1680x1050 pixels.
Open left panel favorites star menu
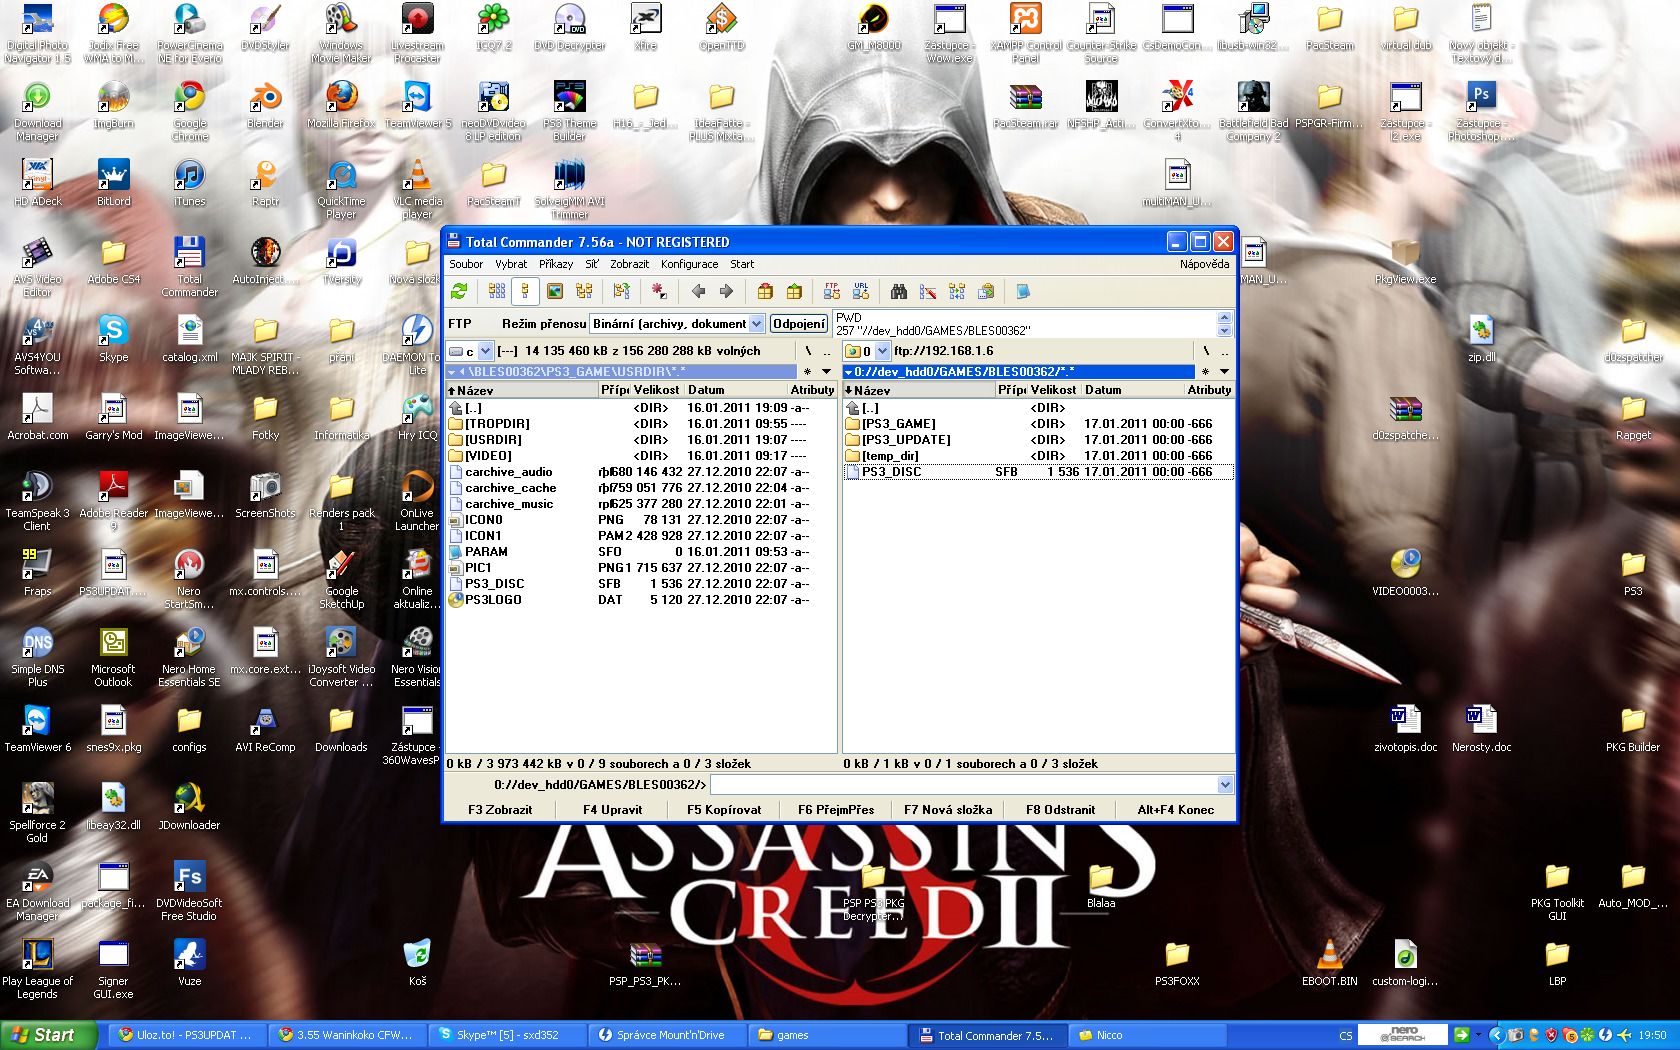coord(807,372)
